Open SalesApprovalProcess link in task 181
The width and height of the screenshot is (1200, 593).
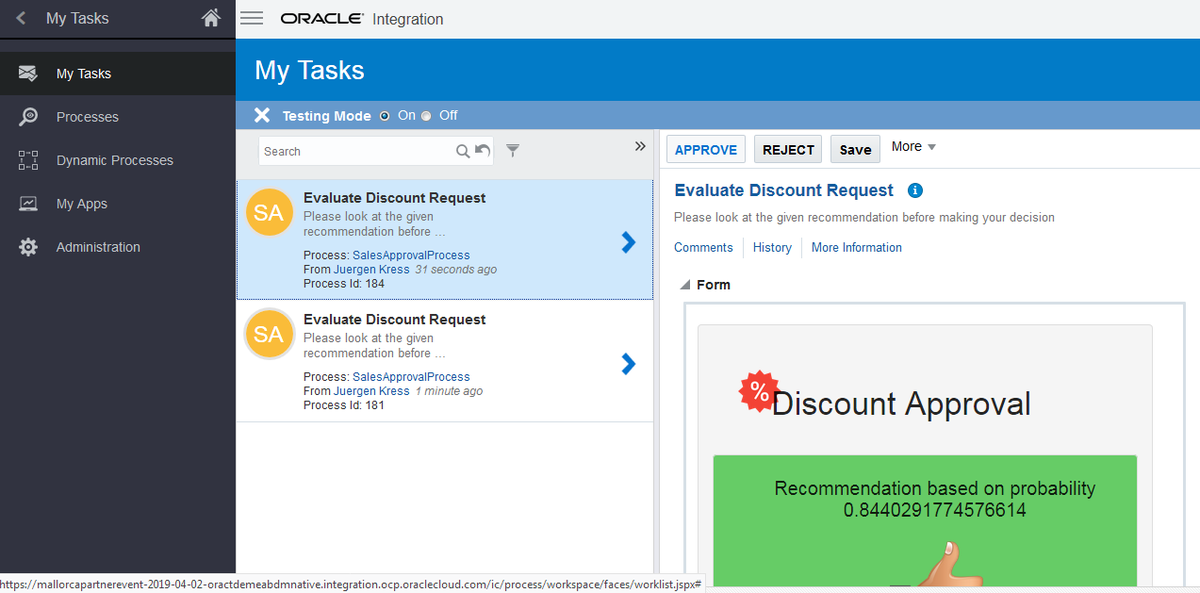[x=411, y=377]
